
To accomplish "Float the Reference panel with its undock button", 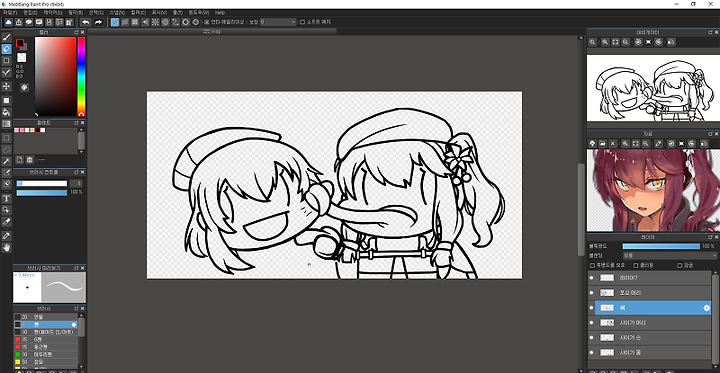I will (710, 134).
